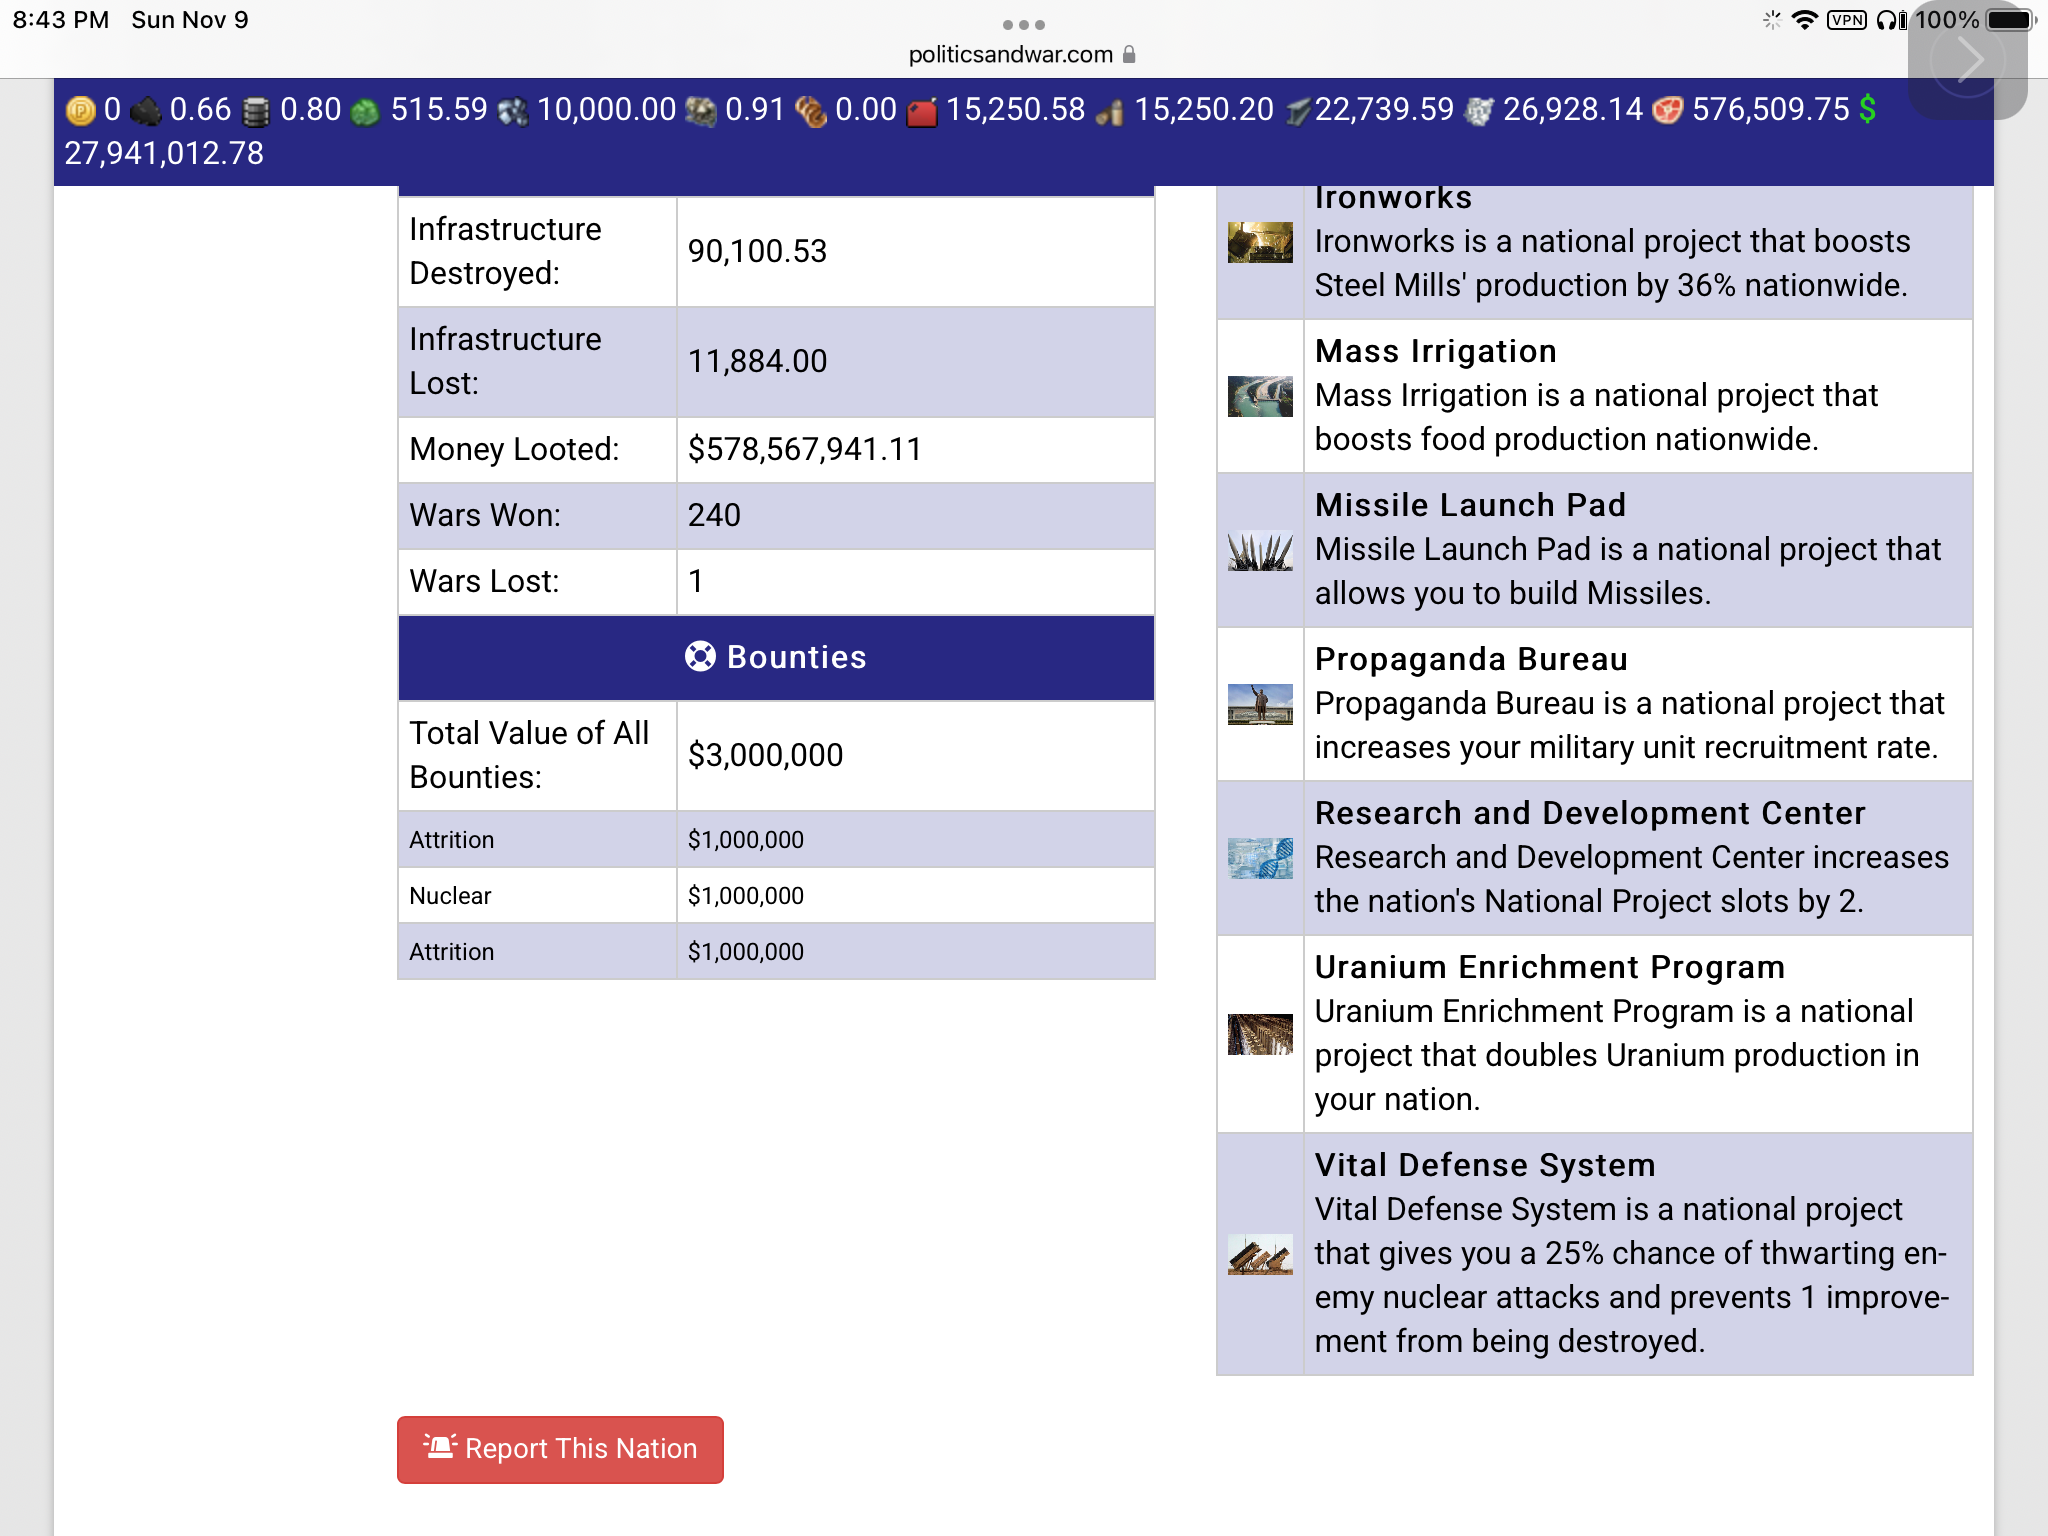Click the coal resource icon
Viewport: 2048px width, 1536px height.
click(x=146, y=111)
